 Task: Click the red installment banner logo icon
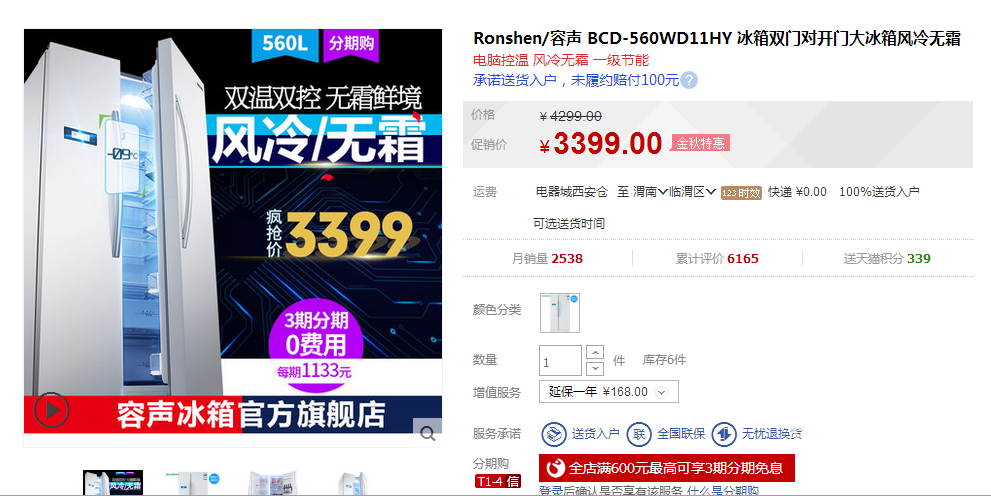tap(556, 468)
